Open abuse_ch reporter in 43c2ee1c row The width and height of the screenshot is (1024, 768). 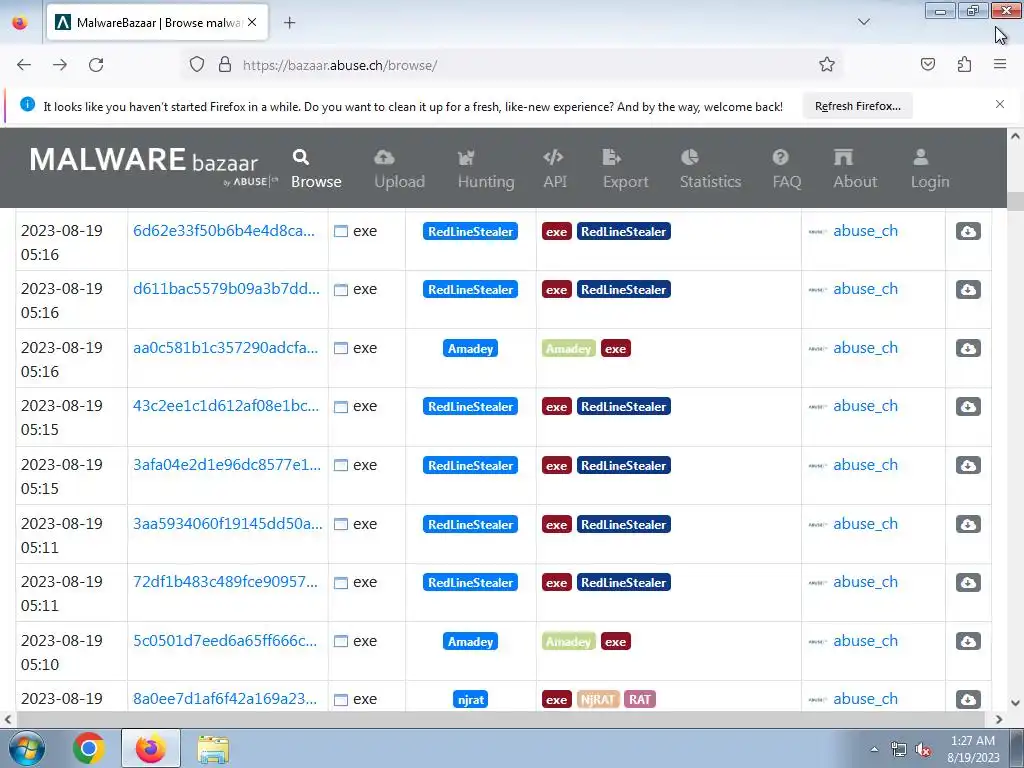click(865, 406)
